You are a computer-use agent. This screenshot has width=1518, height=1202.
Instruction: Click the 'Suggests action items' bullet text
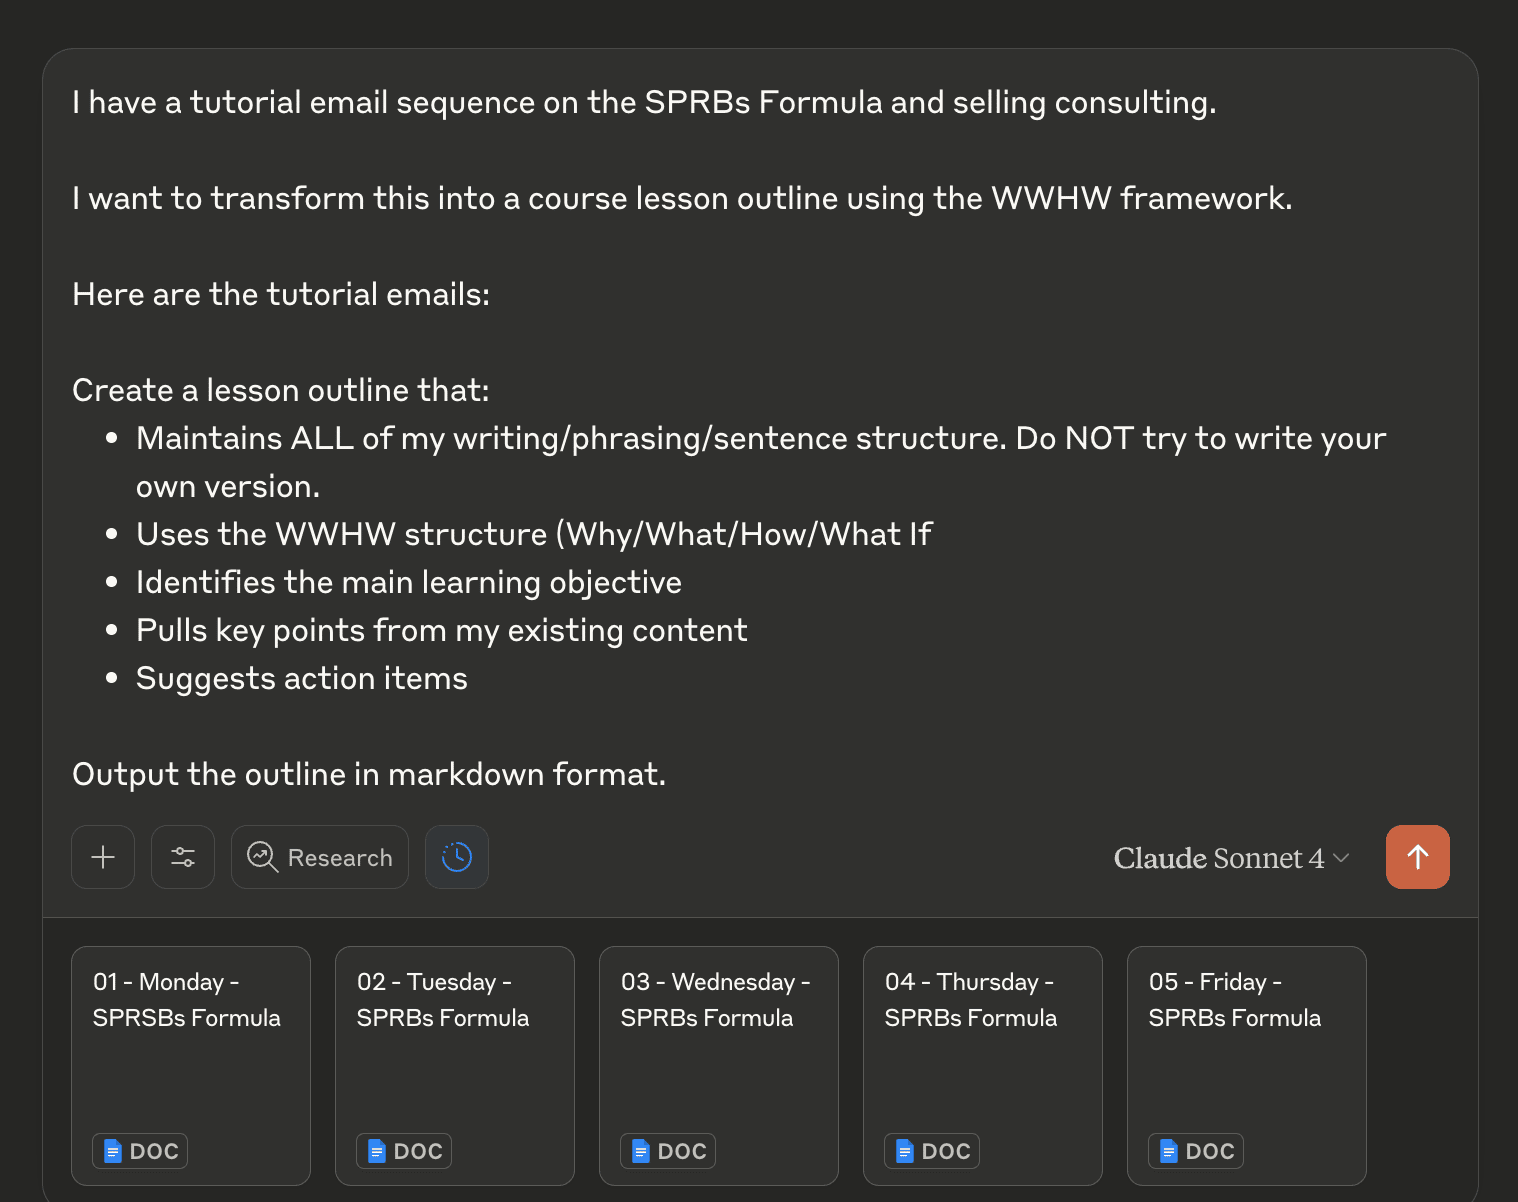[302, 679]
